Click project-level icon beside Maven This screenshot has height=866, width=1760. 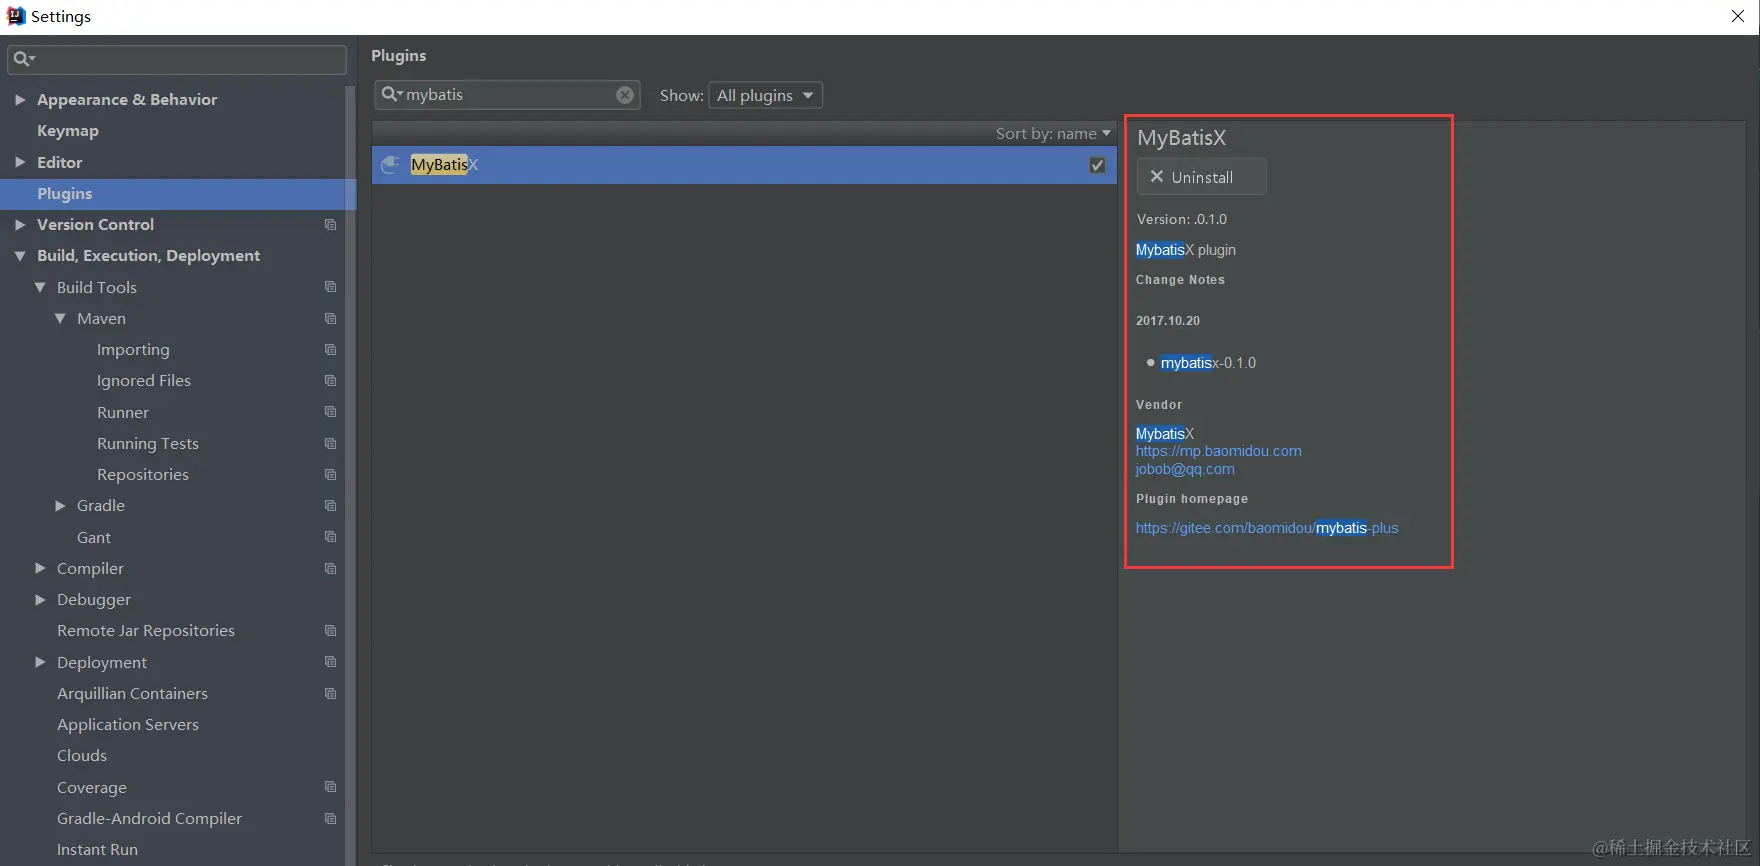pyautogui.click(x=331, y=319)
